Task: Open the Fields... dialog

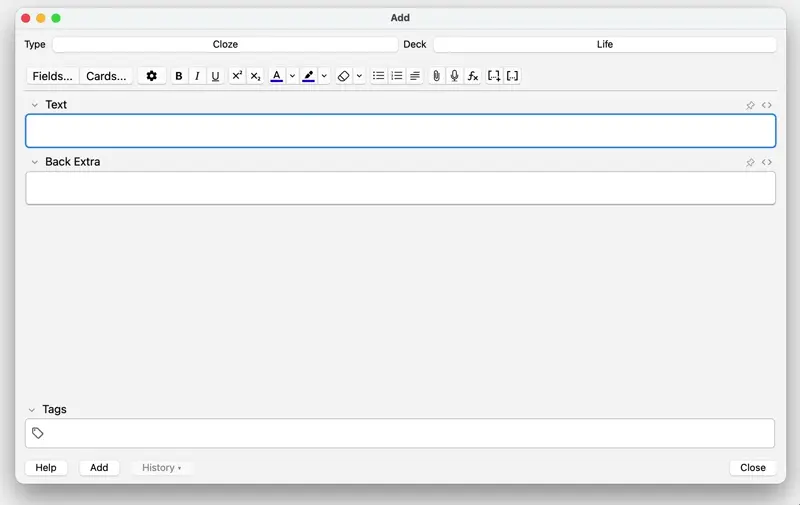Action: 53,76
